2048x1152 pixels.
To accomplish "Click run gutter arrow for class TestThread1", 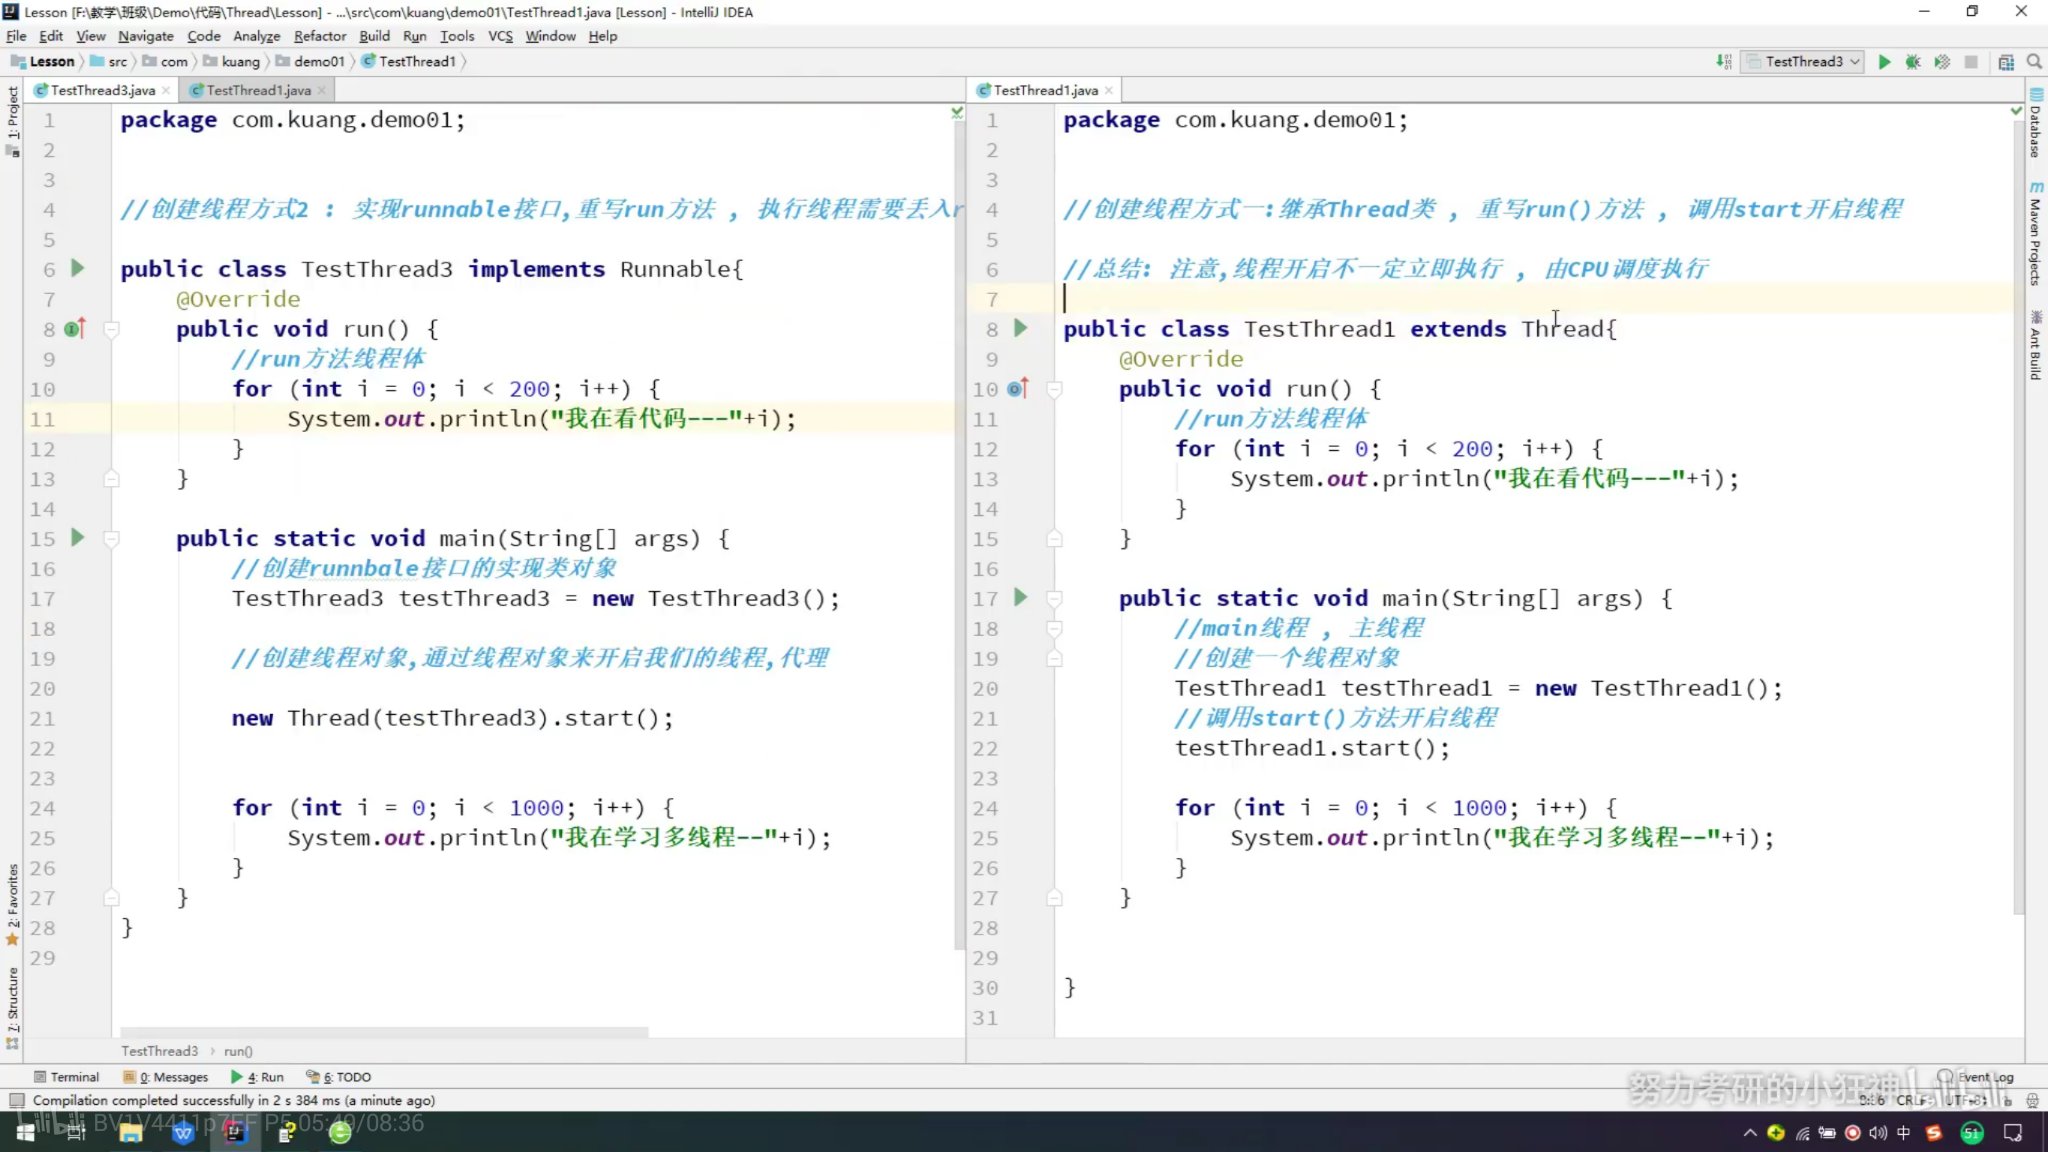I will pos(1021,328).
